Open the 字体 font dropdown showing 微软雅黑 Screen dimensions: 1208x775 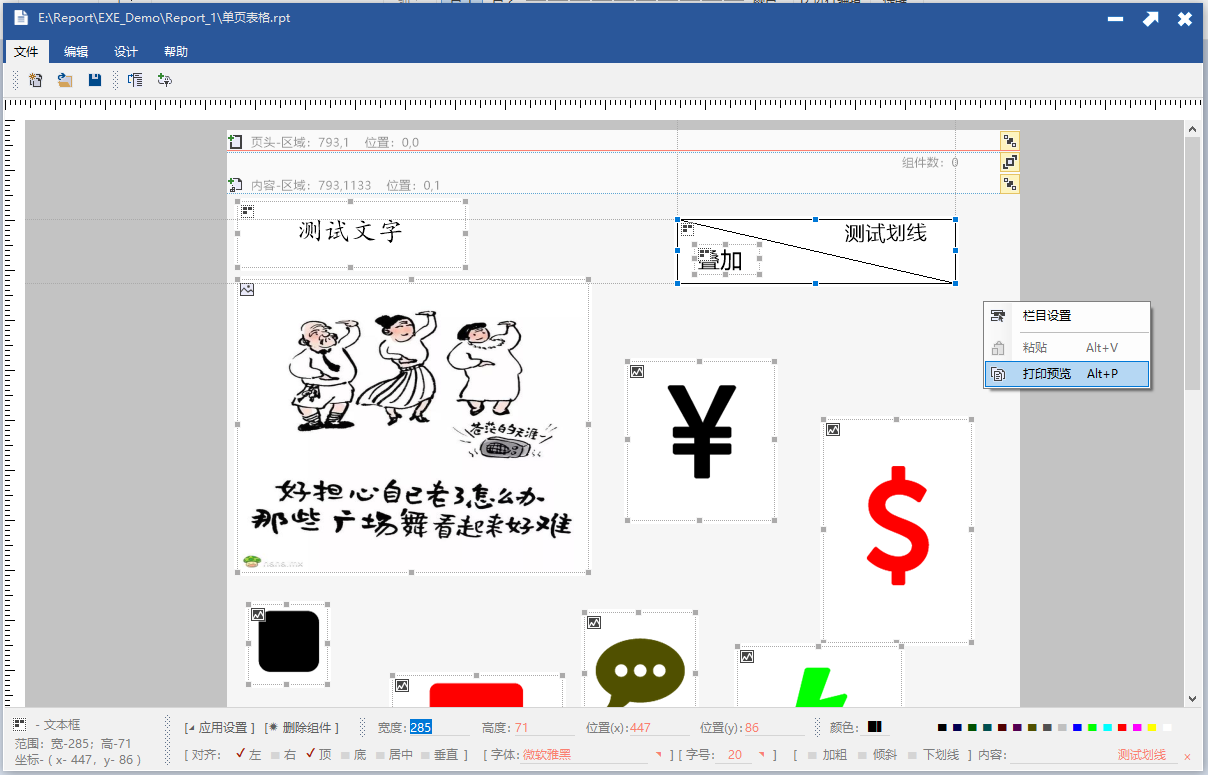(659, 754)
